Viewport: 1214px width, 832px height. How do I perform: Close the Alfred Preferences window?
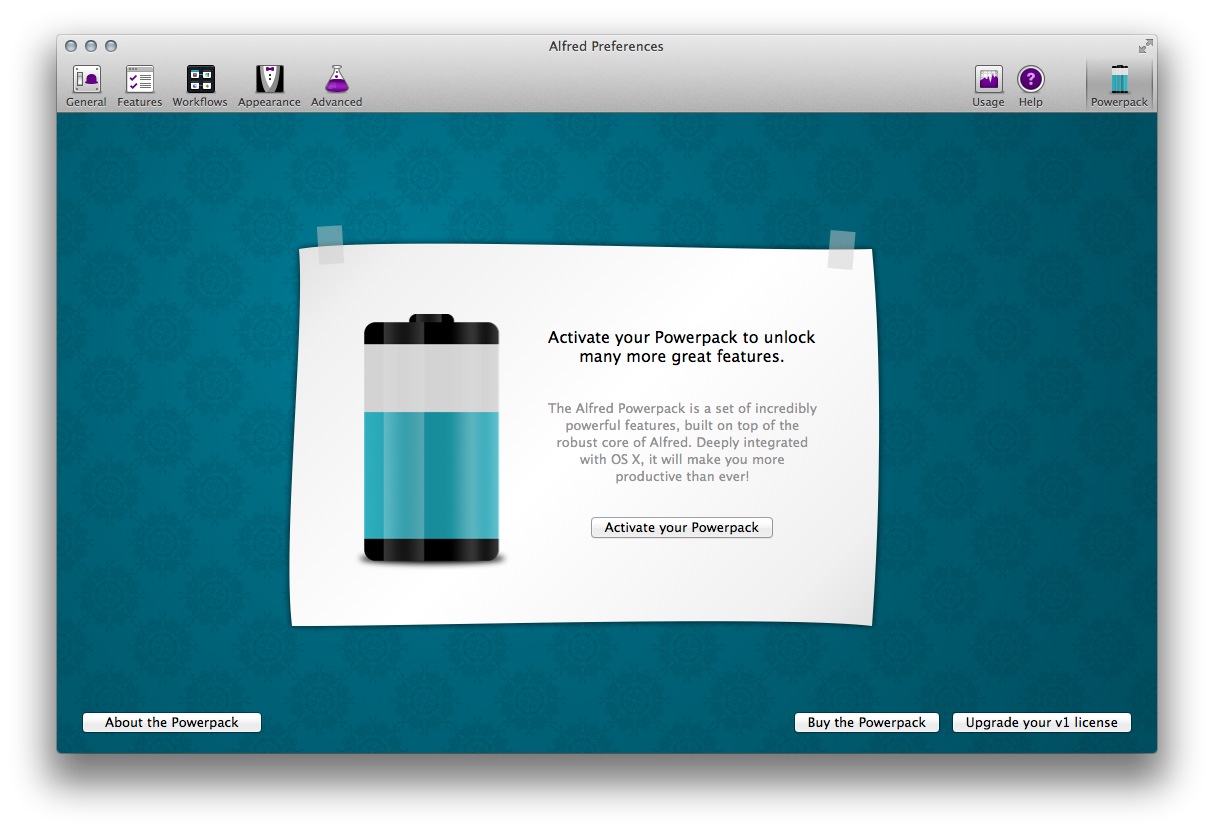click(x=71, y=46)
